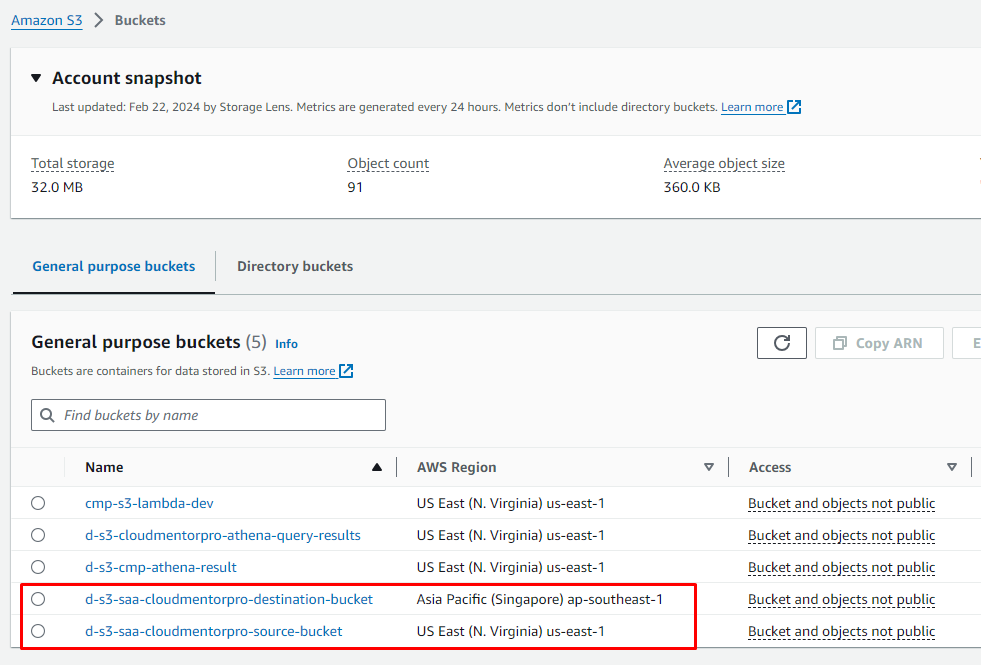Click the magnifier icon in bucket search
Viewport: 981px width, 665px height.
pos(47,415)
